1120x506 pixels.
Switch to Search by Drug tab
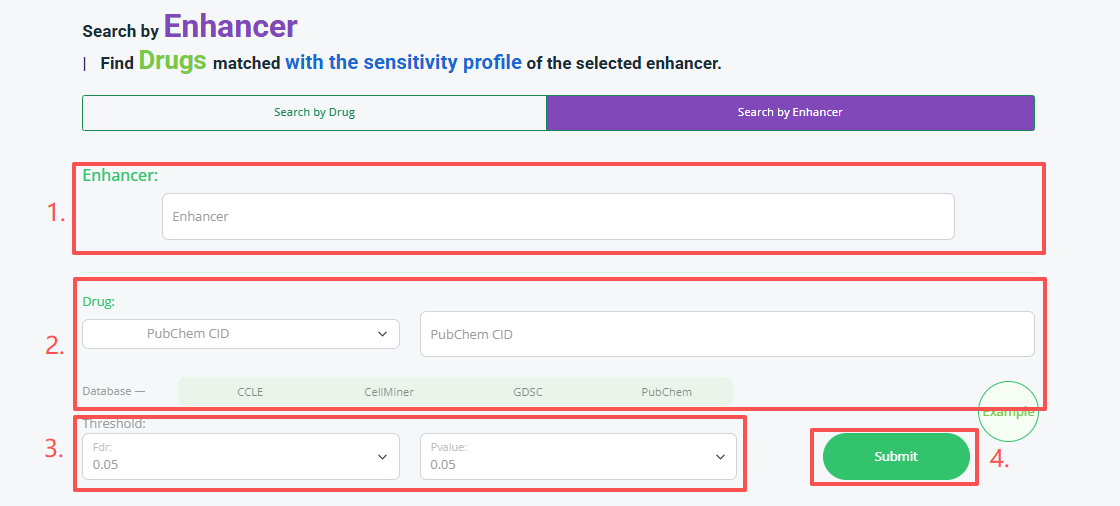click(x=314, y=113)
